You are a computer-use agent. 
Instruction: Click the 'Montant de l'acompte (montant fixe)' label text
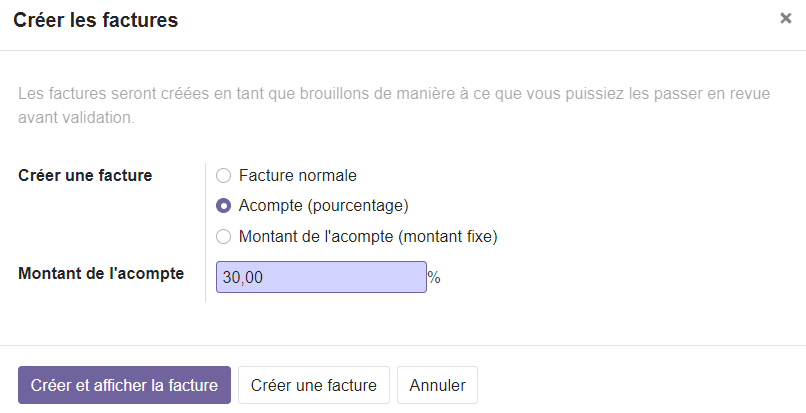pyautogui.click(x=368, y=237)
